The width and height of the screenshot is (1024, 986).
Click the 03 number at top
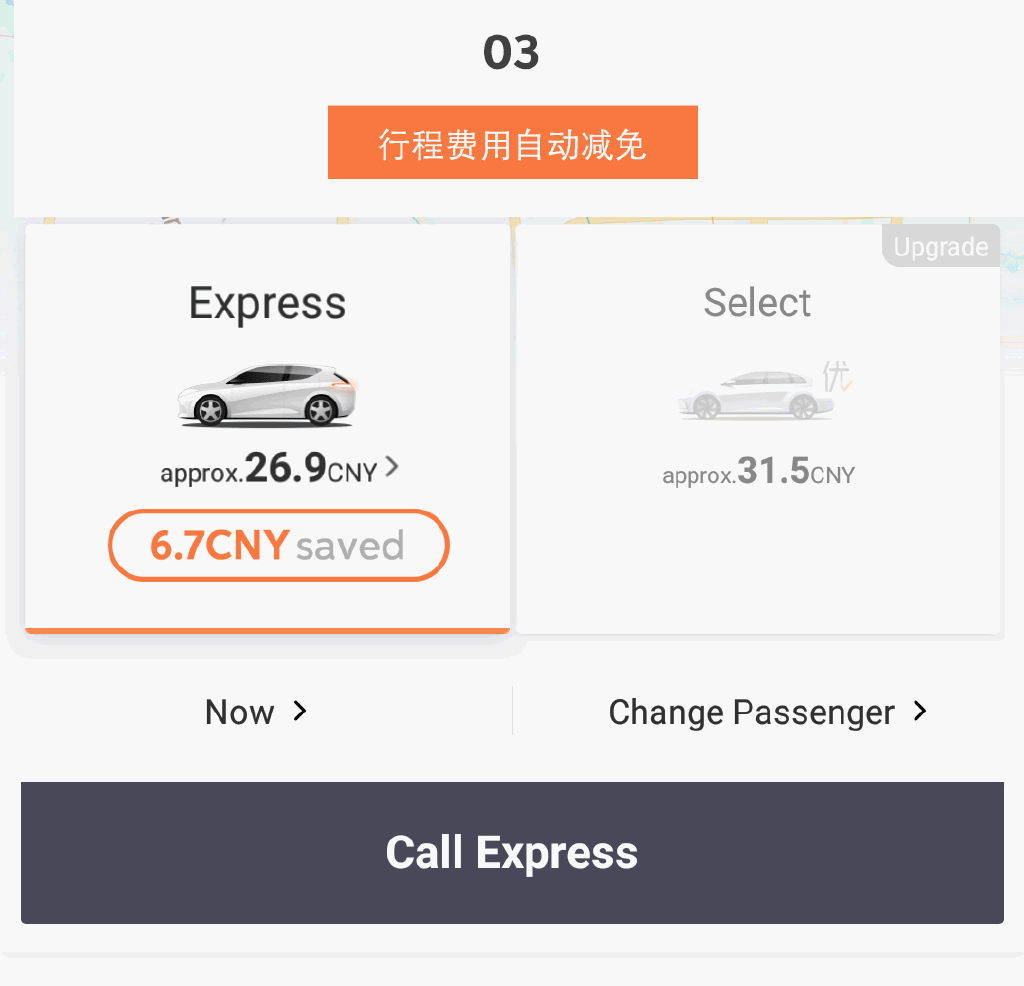coord(511,53)
